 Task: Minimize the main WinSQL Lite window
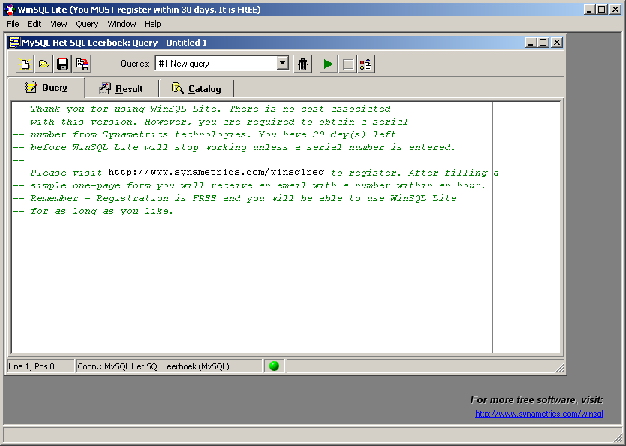coord(589,9)
